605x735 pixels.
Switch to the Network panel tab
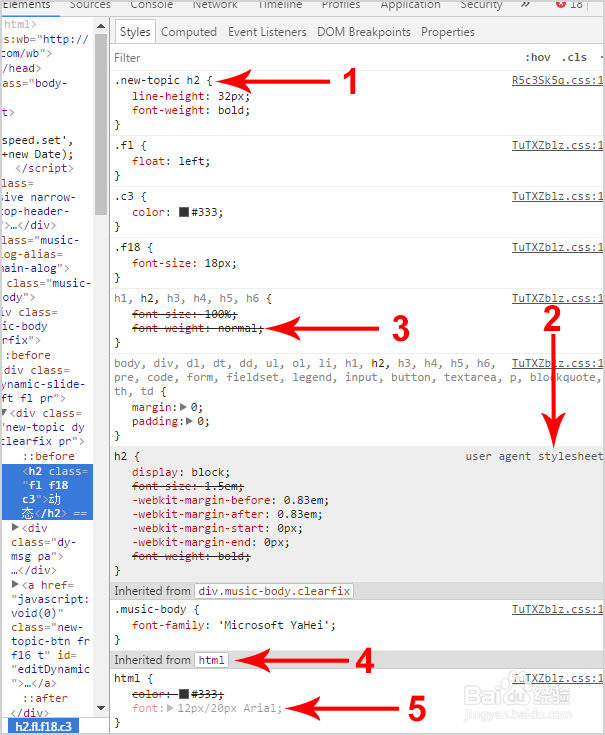pos(215,5)
